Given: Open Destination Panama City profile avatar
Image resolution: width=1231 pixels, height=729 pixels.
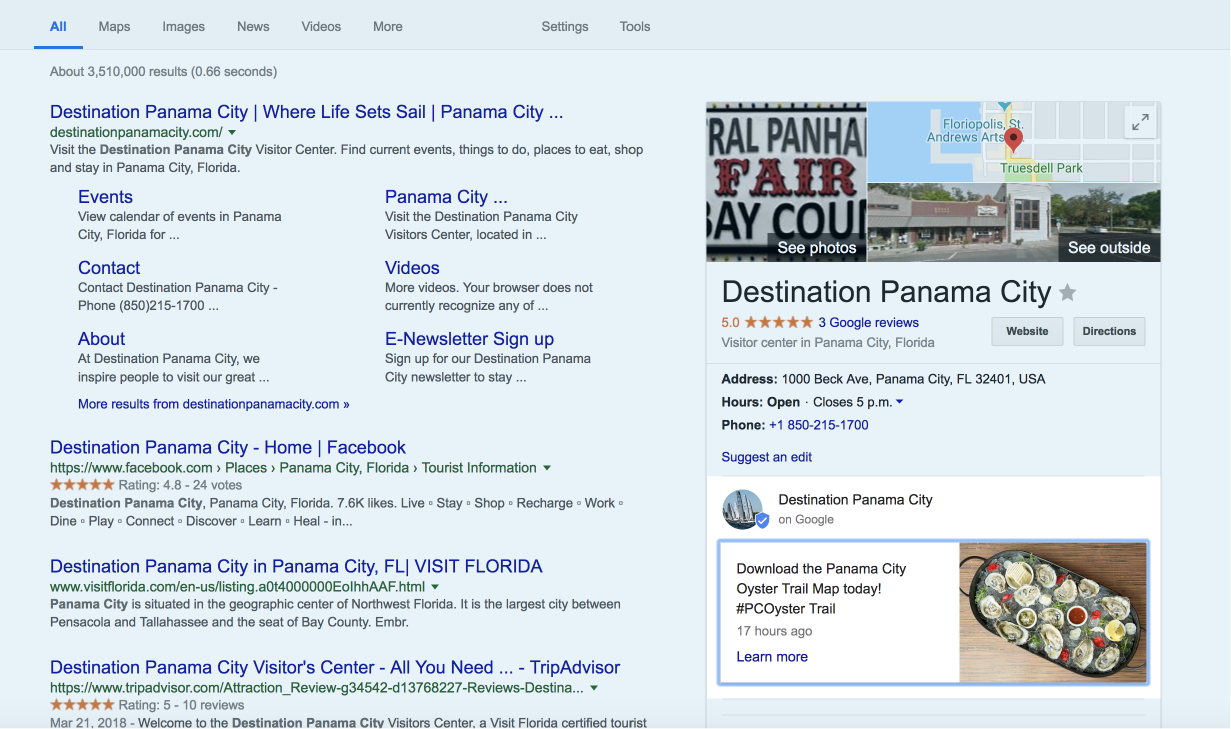Looking at the screenshot, I should pos(745,509).
